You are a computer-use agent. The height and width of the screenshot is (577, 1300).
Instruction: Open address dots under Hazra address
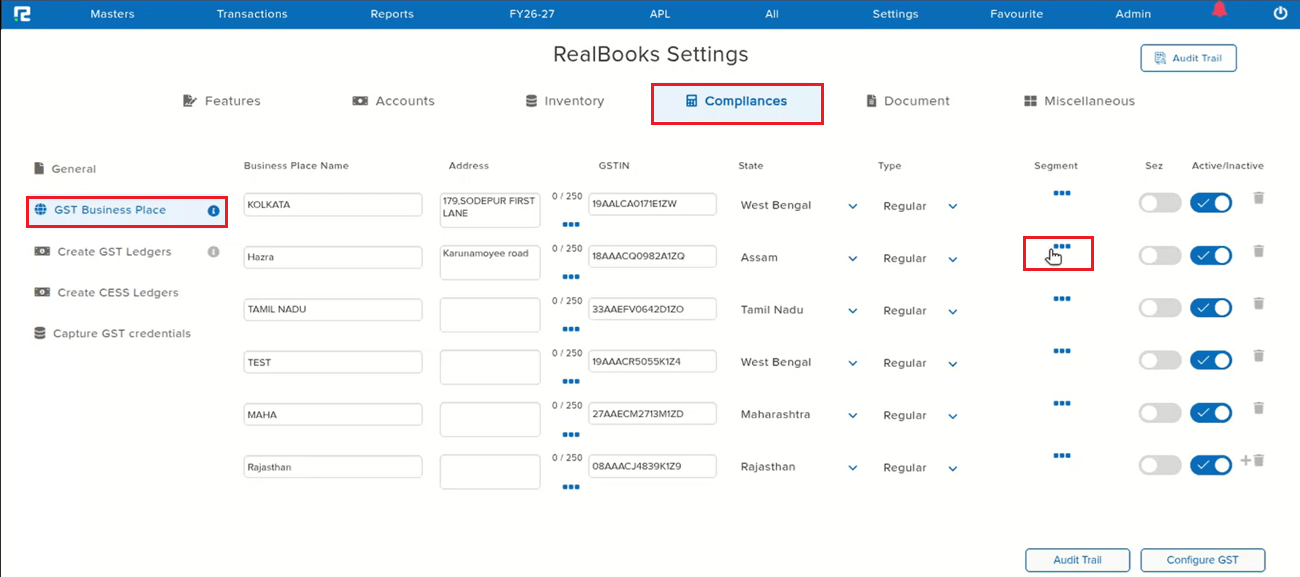(x=571, y=277)
